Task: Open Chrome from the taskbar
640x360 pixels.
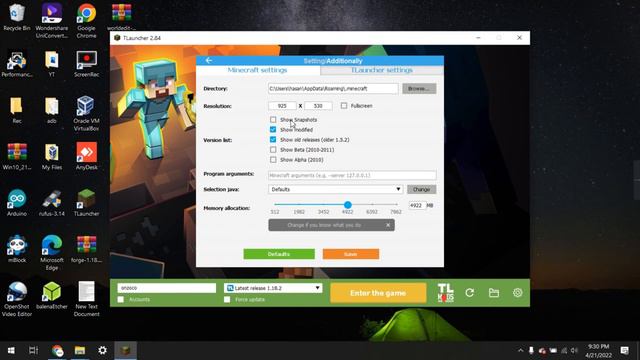Action: (57, 350)
